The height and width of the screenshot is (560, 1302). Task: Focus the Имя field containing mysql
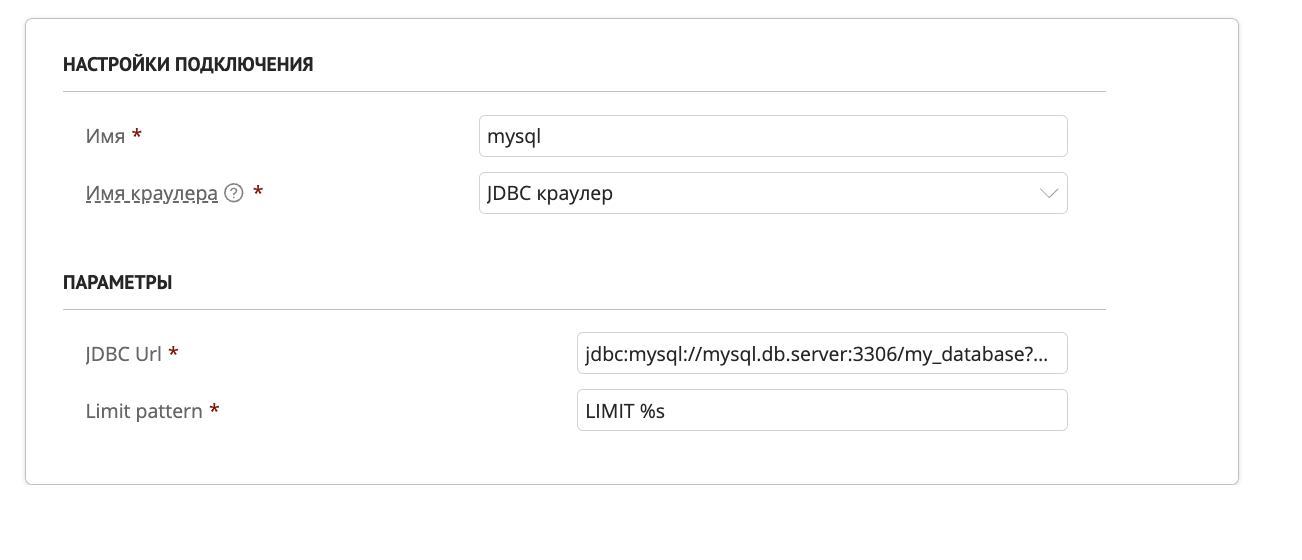click(x=772, y=136)
